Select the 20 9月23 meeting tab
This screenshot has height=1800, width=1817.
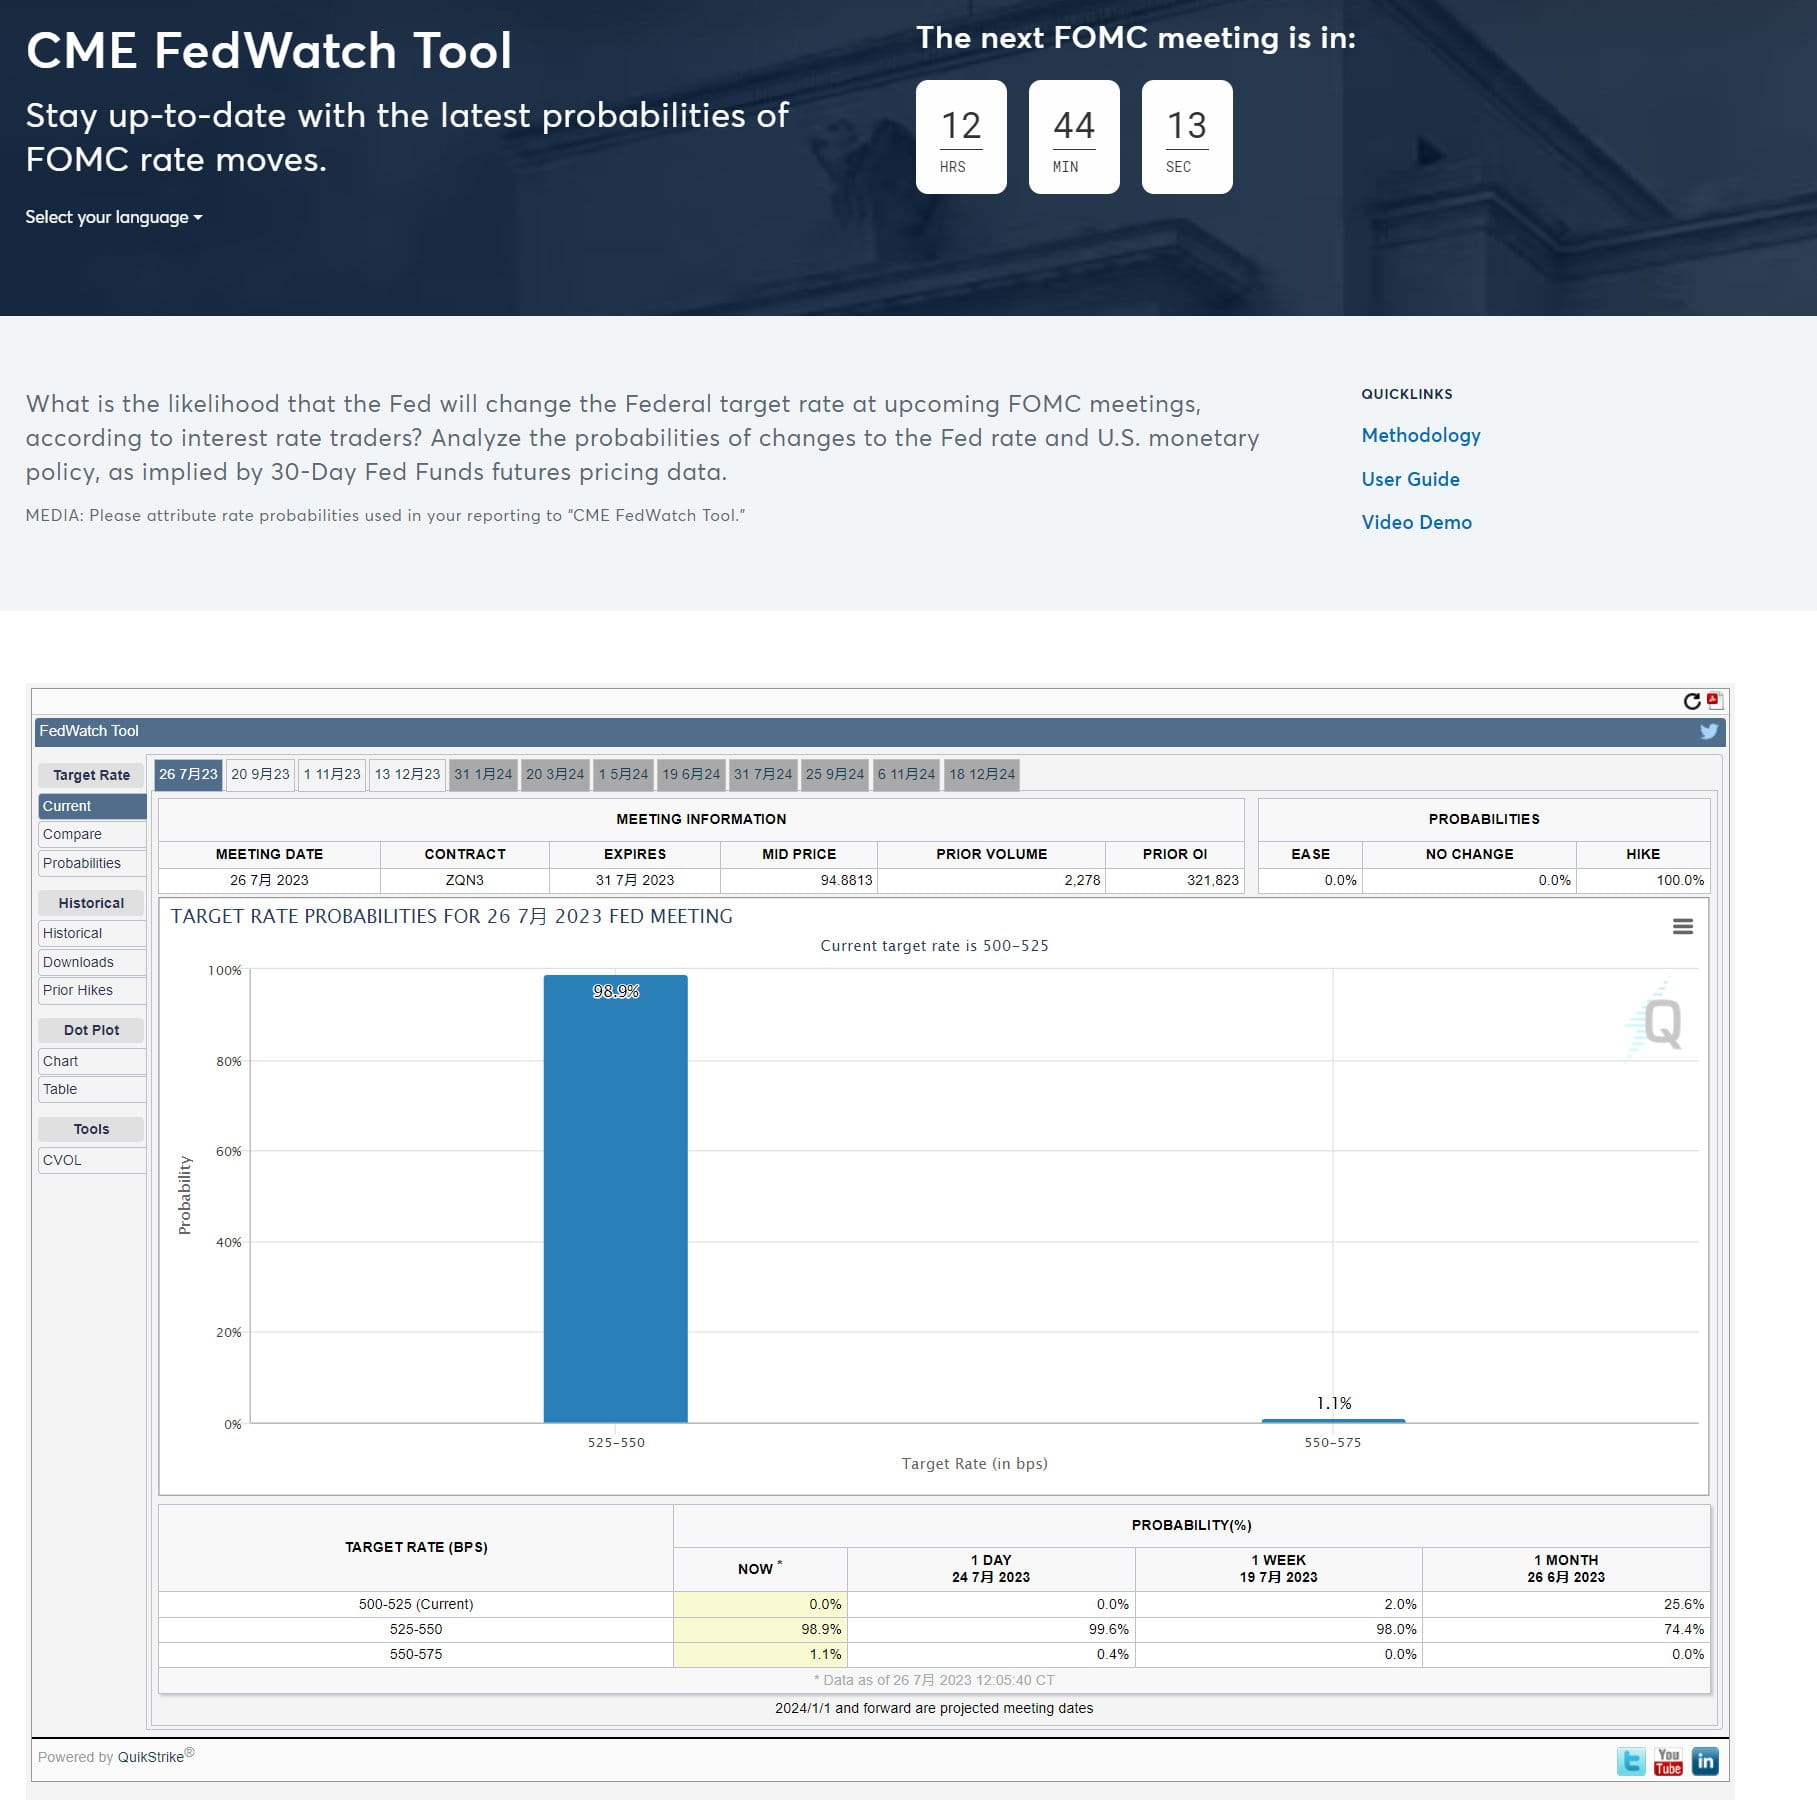260,774
